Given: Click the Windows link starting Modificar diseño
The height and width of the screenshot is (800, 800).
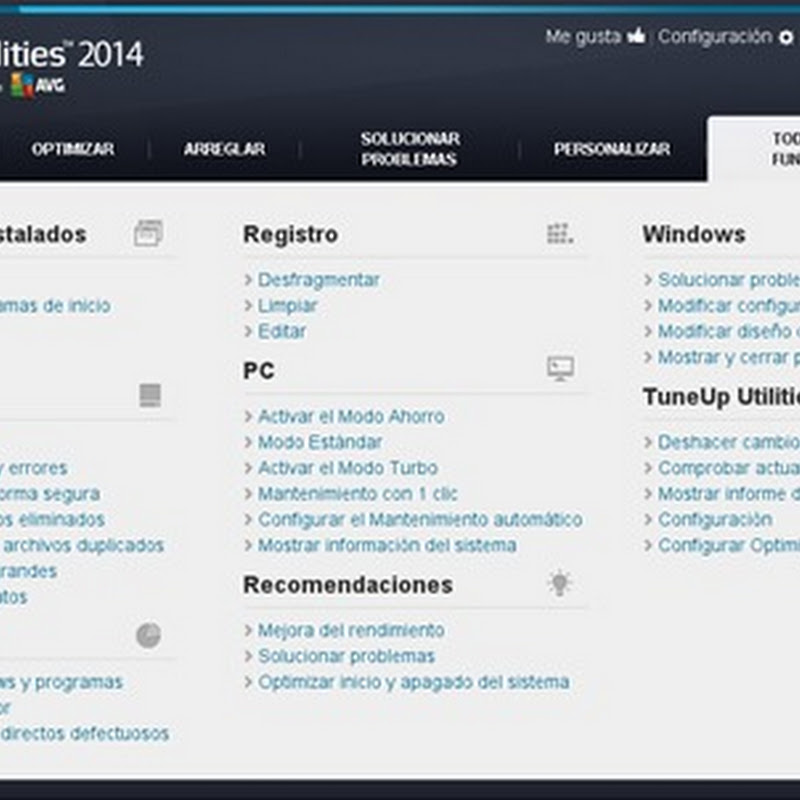Looking at the screenshot, I should (x=729, y=331).
